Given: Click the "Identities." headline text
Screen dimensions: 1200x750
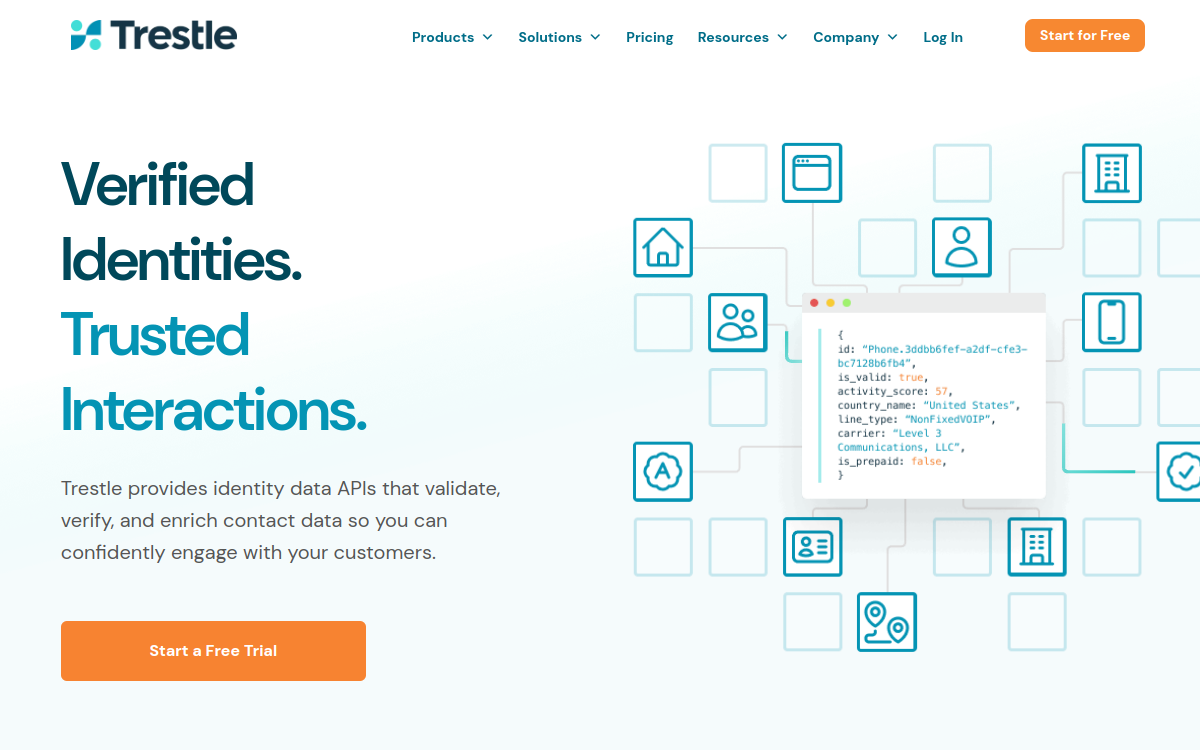Looking at the screenshot, I should coord(181,259).
